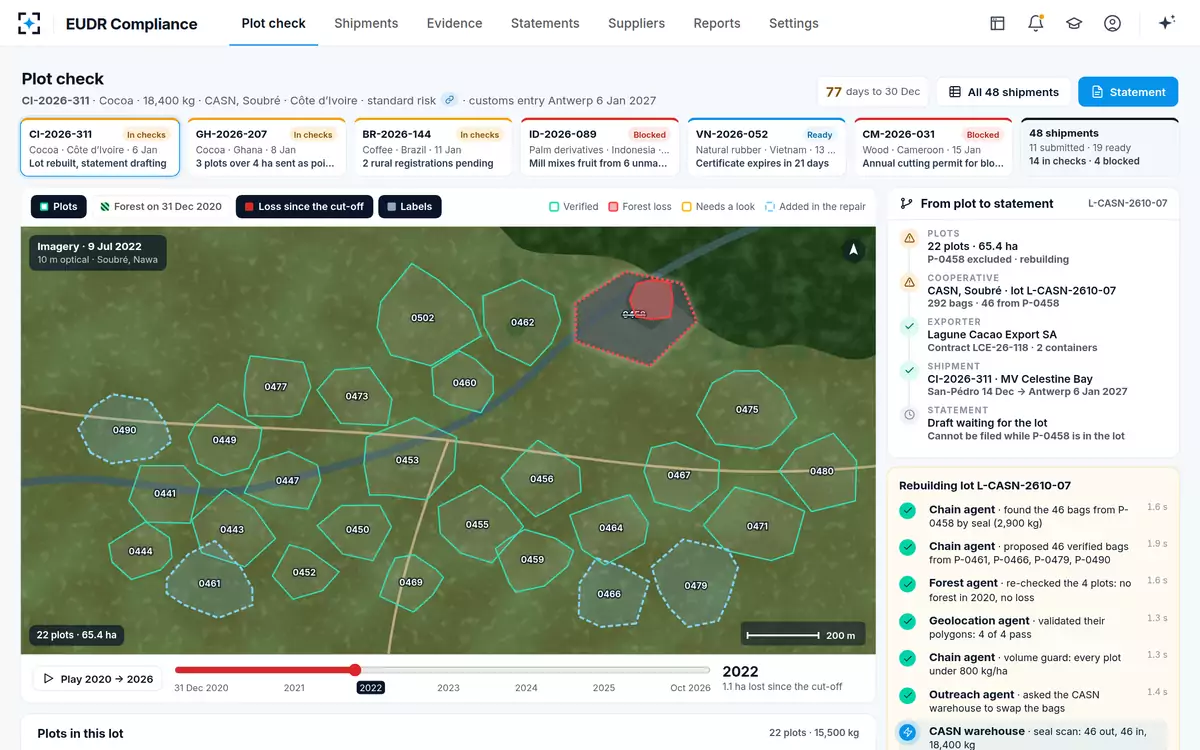Toggle the Labels layer

pos(410,206)
